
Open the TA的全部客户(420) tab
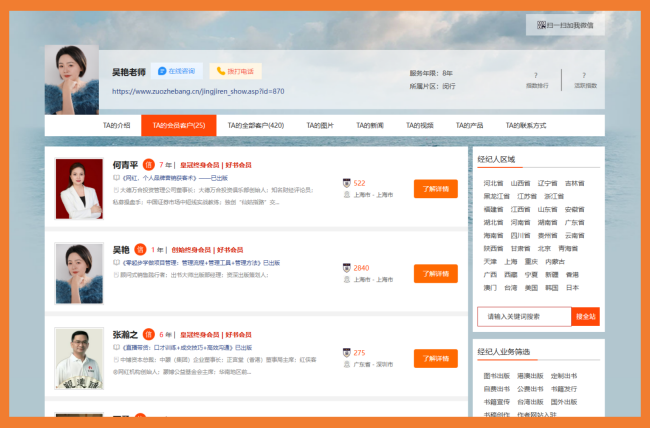(x=256, y=125)
